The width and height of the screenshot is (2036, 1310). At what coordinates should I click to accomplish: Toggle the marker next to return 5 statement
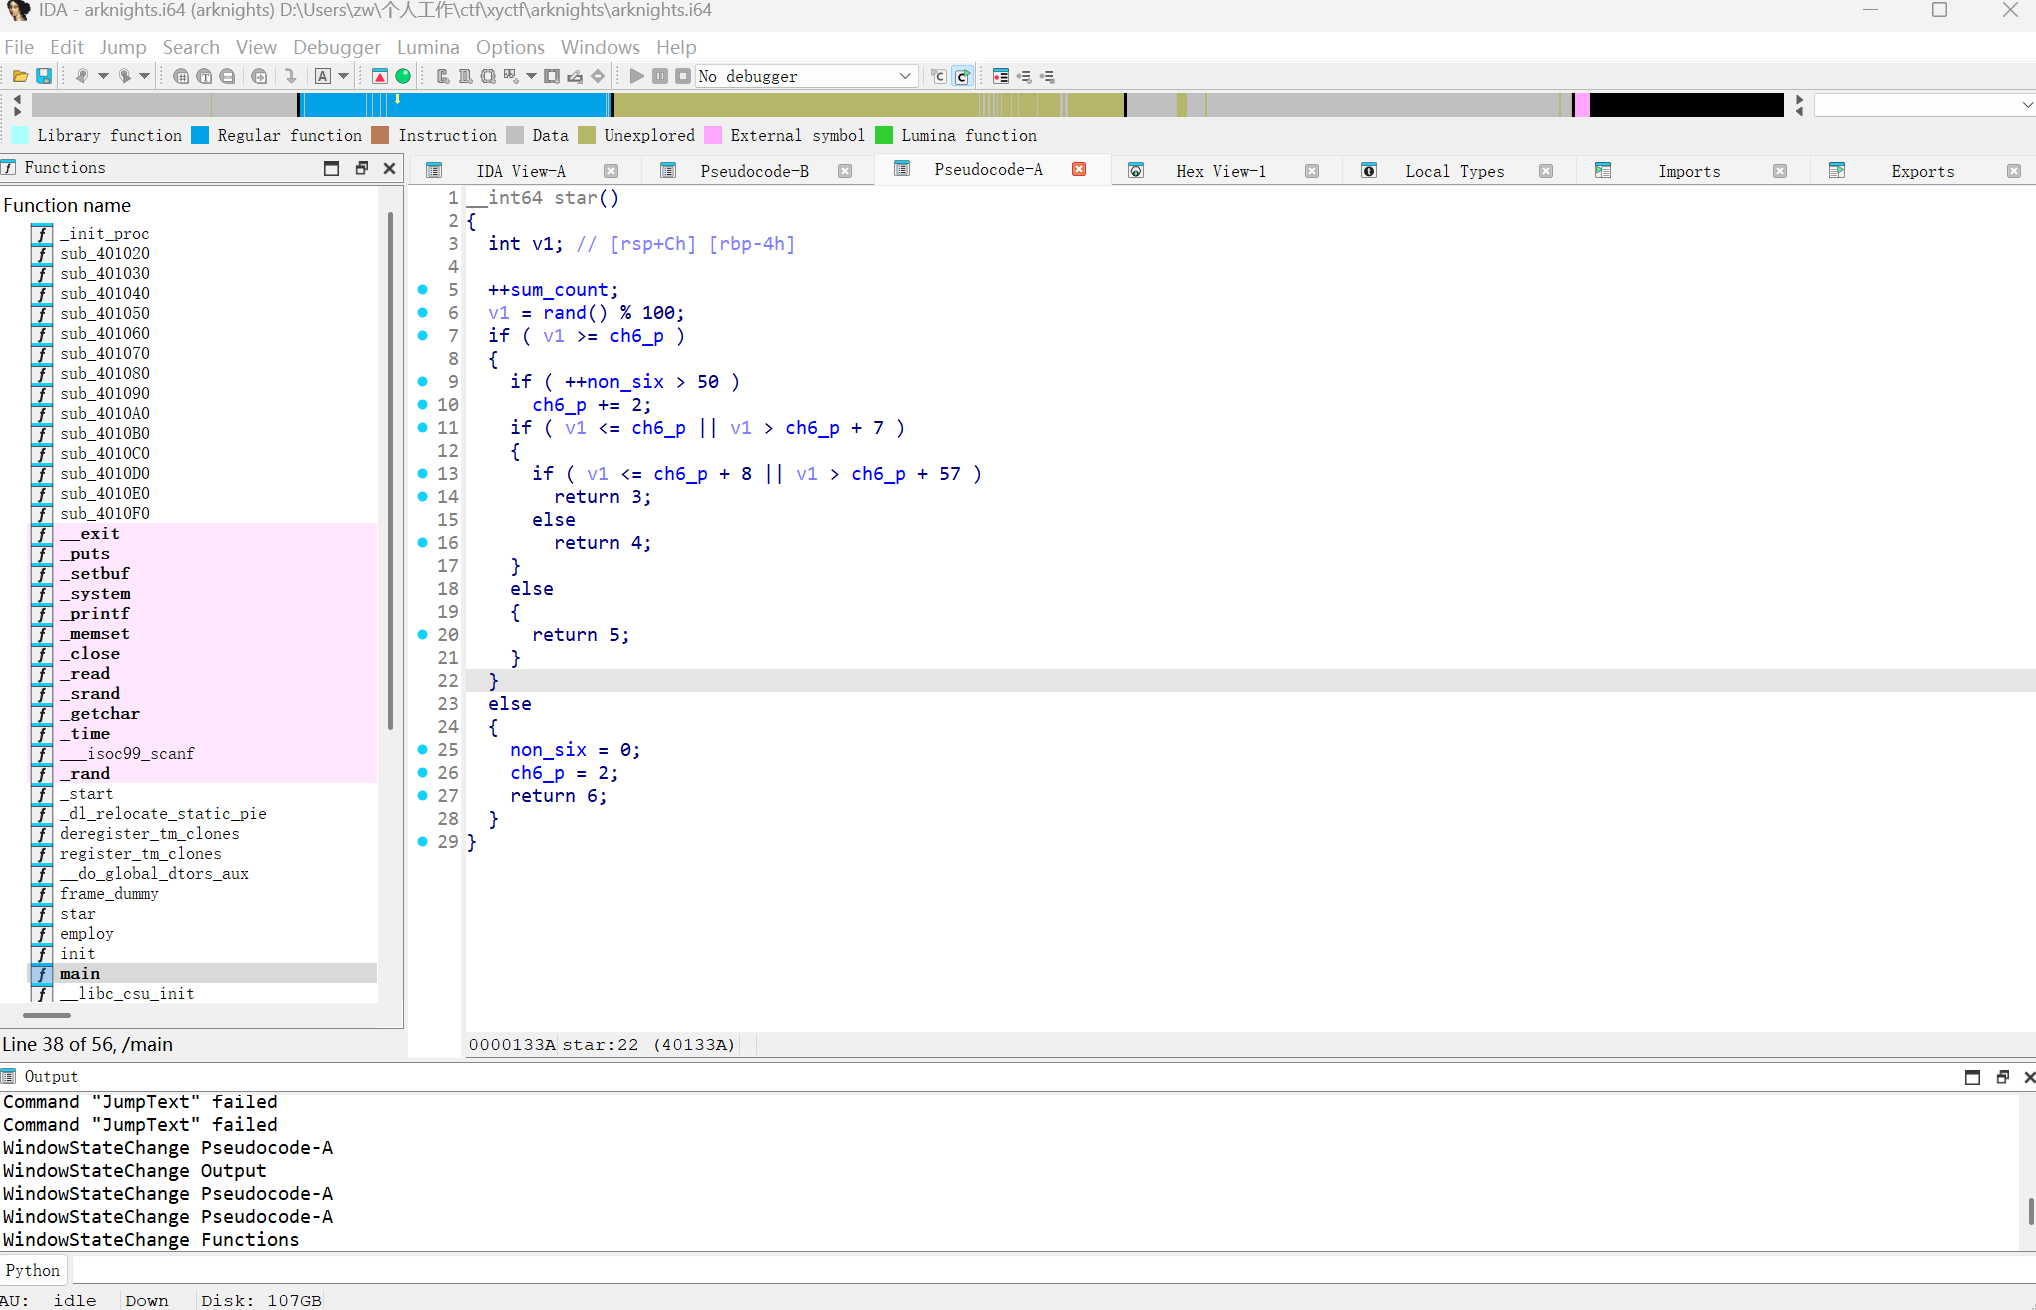pos(424,635)
